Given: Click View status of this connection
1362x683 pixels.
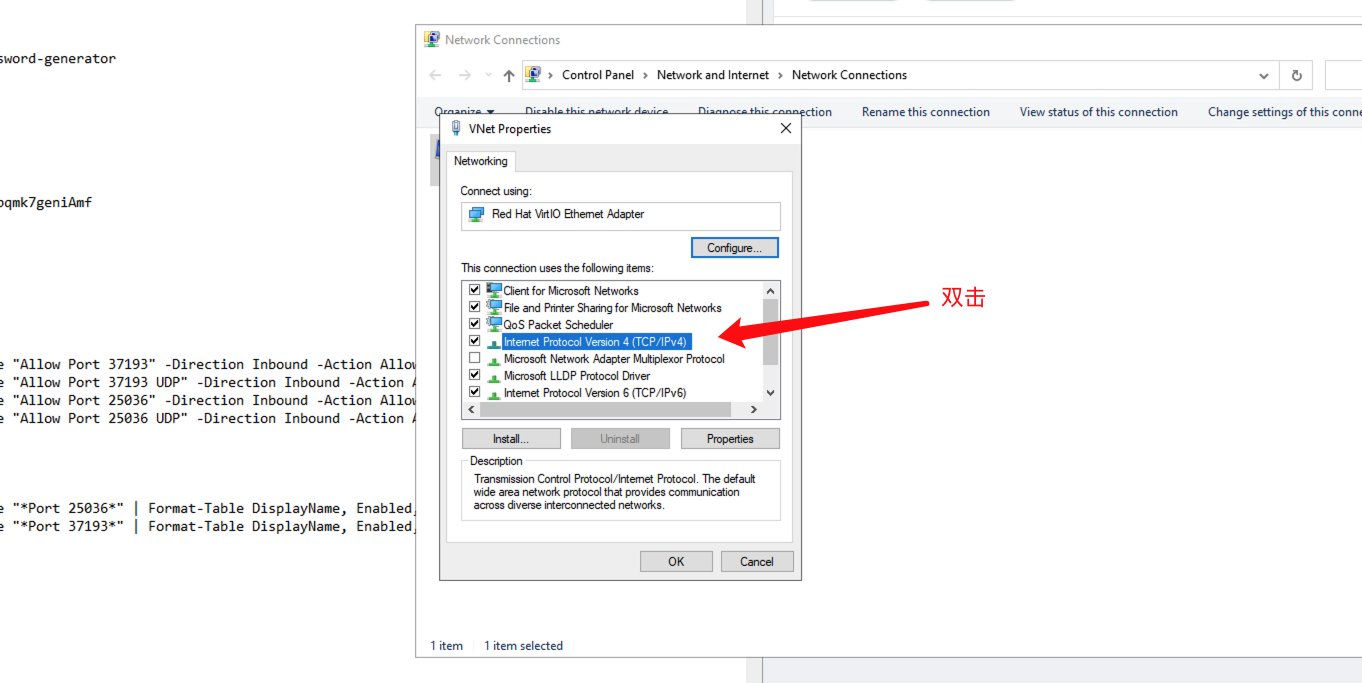Looking at the screenshot, I should (1099, 112).
